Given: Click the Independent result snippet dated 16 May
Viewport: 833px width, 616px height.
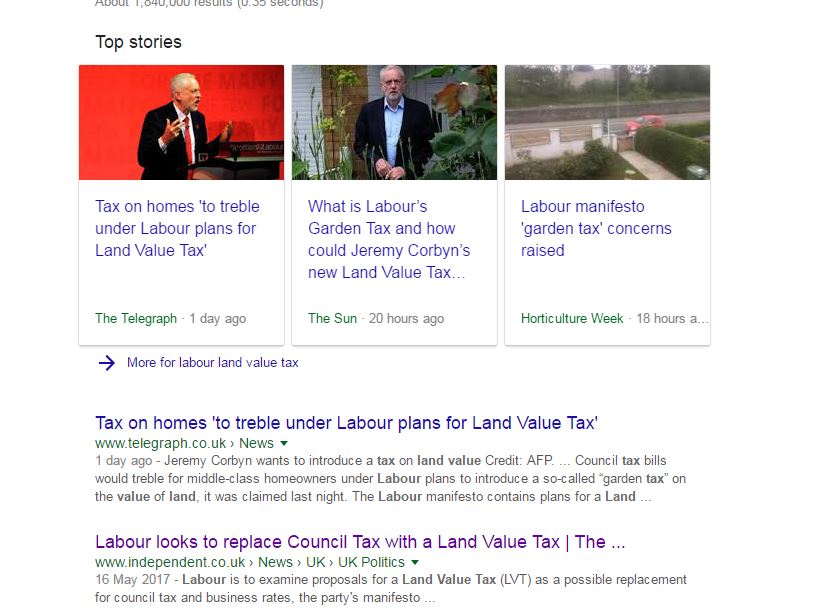Looking at the screenshot, I should tap(391, 589).
